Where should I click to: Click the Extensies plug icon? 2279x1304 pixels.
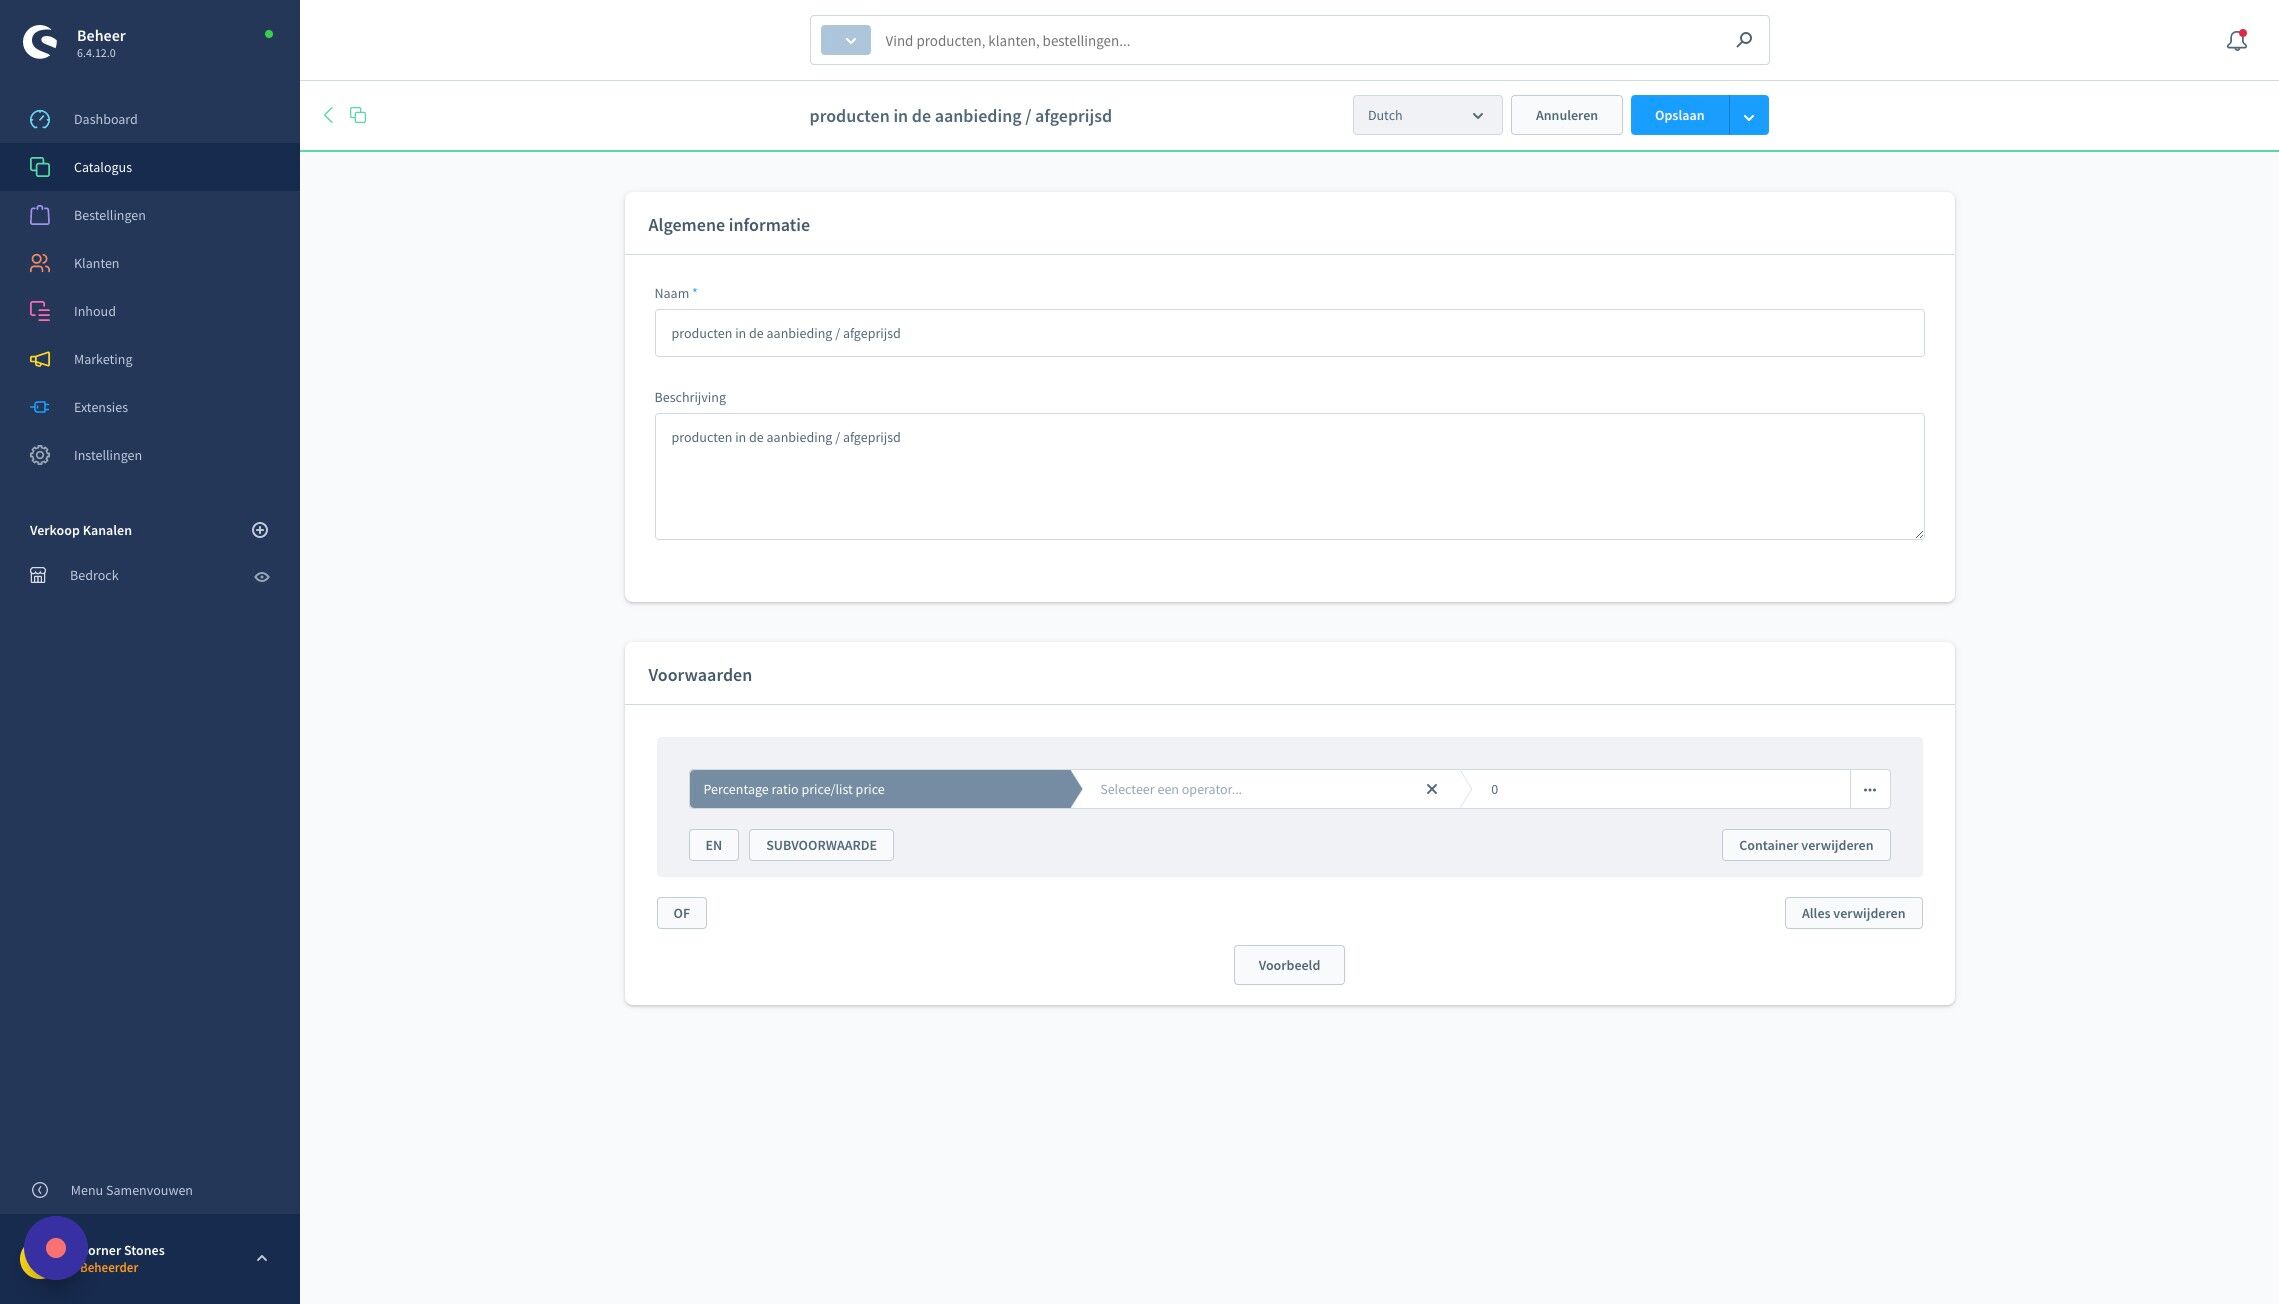tap(40, 407)
